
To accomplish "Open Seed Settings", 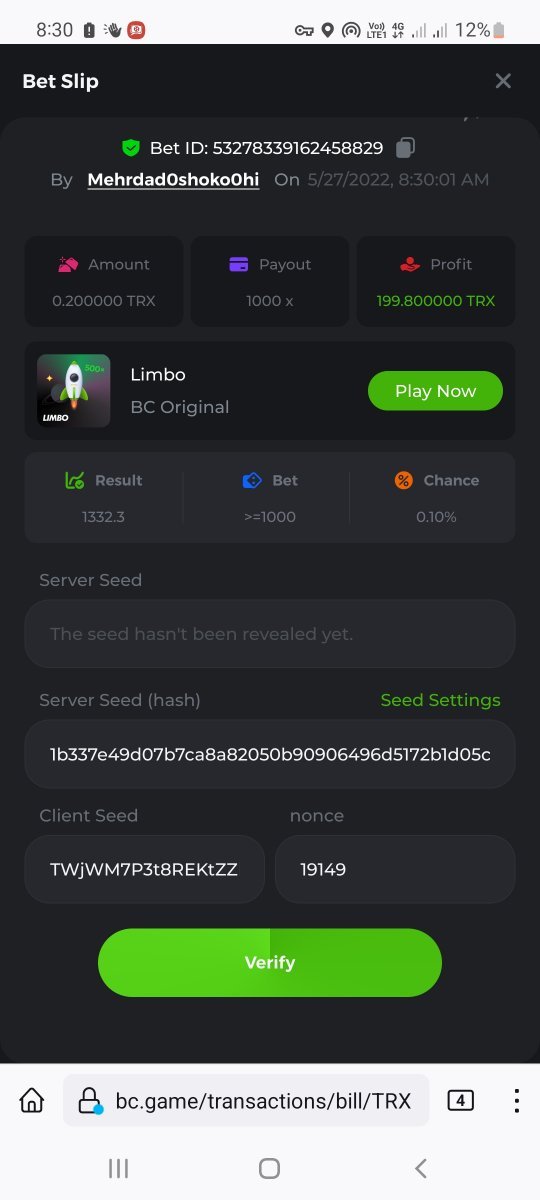I will pyautogui.click(x=440, y=700).
